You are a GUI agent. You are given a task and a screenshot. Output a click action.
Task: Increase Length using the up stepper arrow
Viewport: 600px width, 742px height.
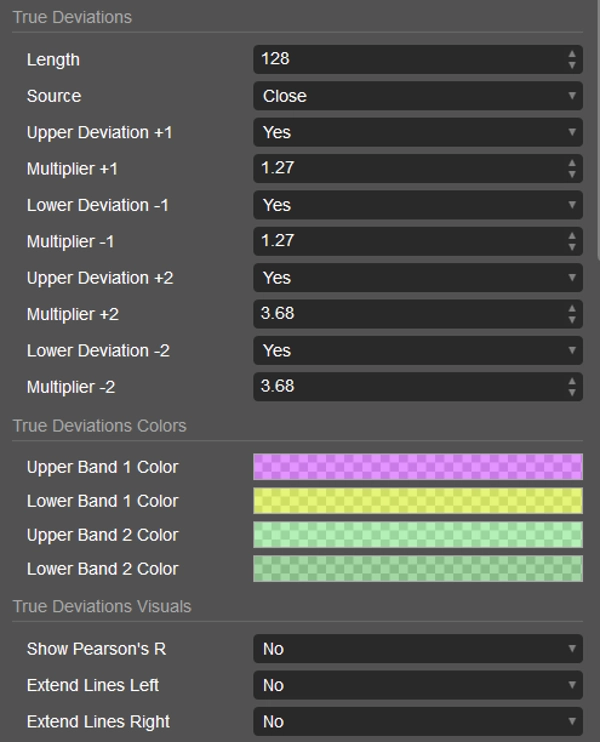[x=572, y=54]
